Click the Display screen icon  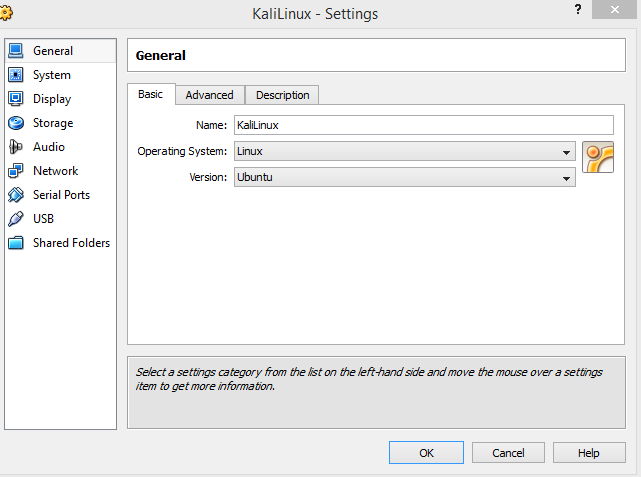16,99
